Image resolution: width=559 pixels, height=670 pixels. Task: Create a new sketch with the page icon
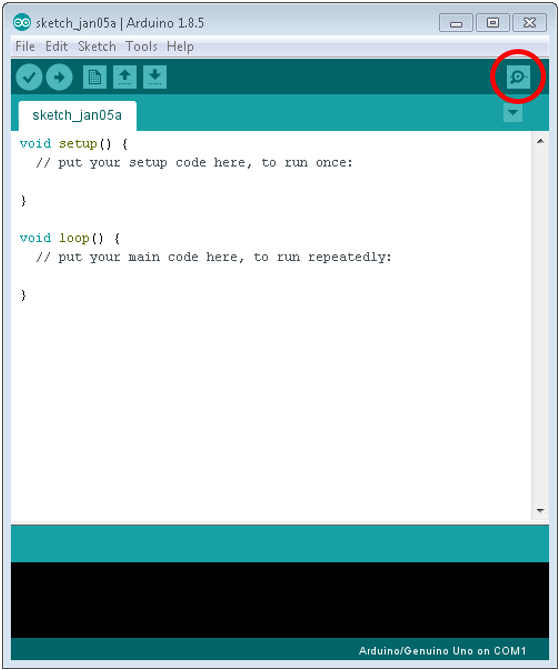[94, 77]
